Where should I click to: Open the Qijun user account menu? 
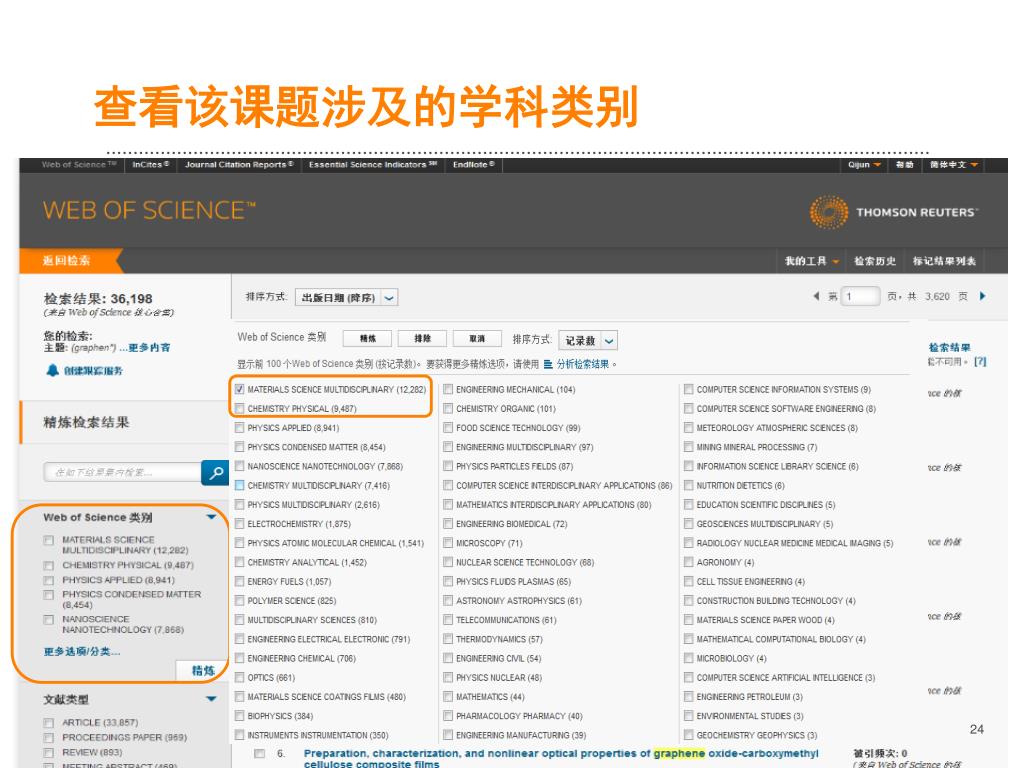click(864, 165)
